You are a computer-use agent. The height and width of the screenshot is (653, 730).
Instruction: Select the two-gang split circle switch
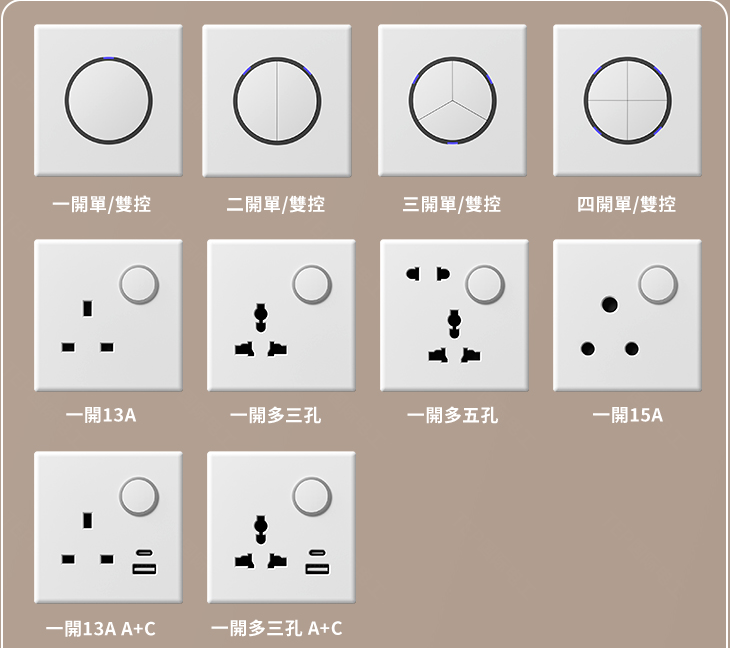coord(277,101)
